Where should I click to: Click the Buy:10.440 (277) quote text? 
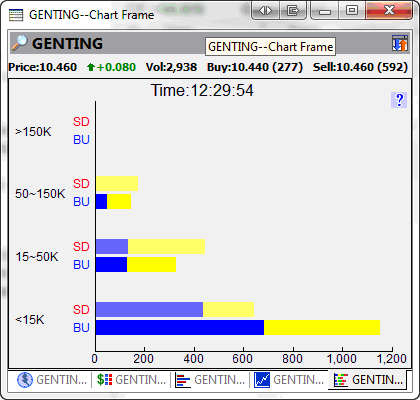tap(255, 67)
